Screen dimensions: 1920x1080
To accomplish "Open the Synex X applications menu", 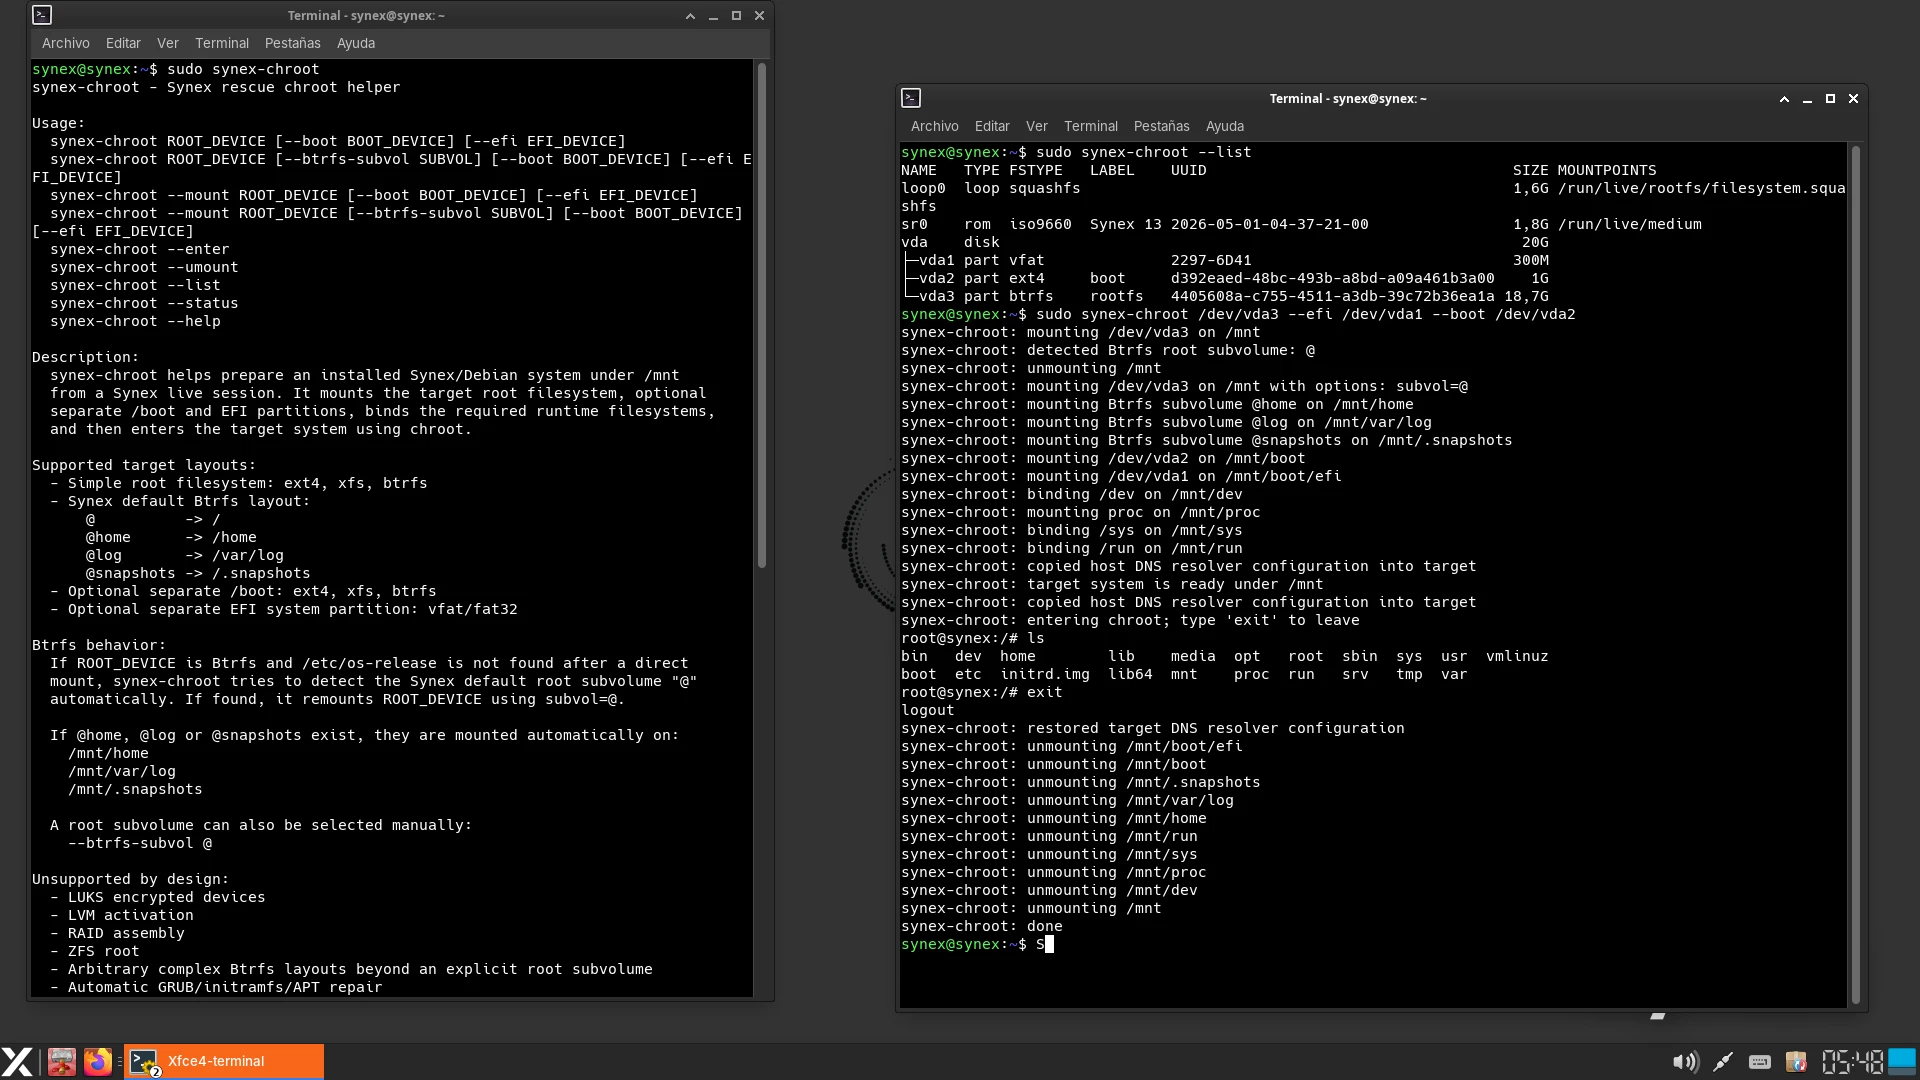I will pyautogui.click(x=17, y=1061).
